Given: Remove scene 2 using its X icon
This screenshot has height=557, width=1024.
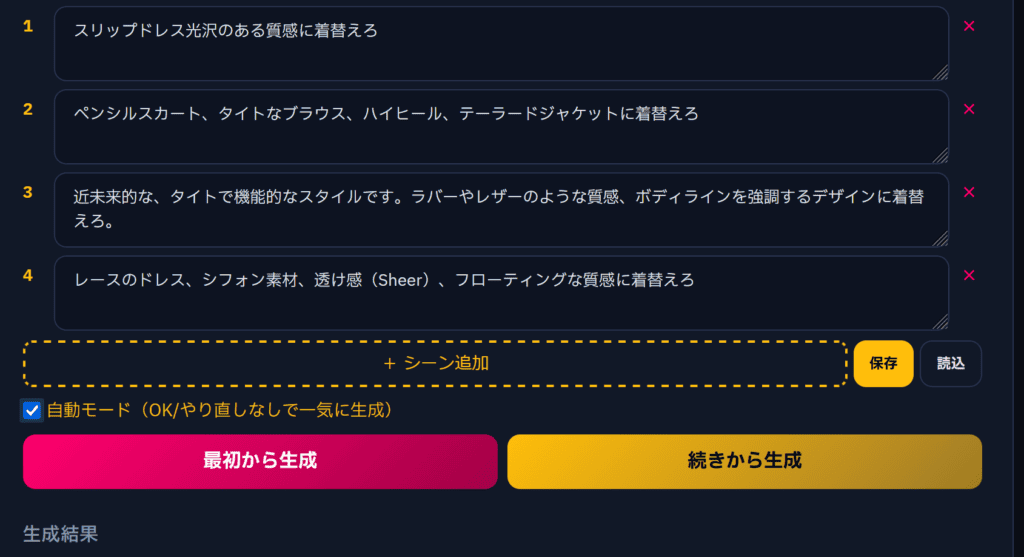Looking at the screenshot, I should (x=968, y=109).
